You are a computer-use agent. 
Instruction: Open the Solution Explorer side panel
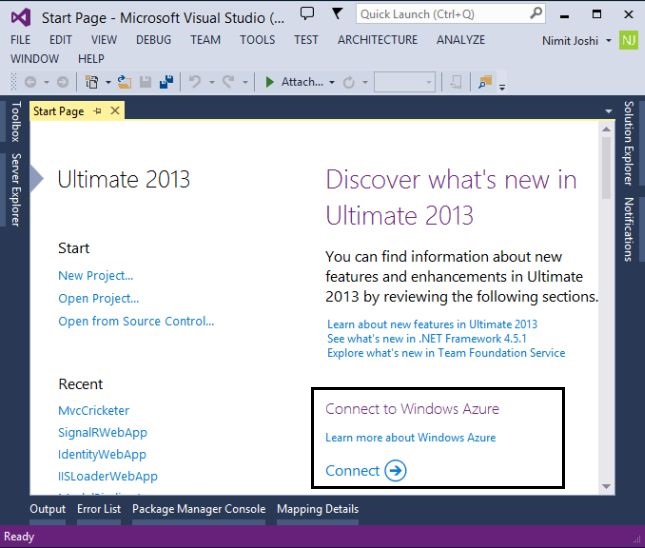click(x=629, y=143)
